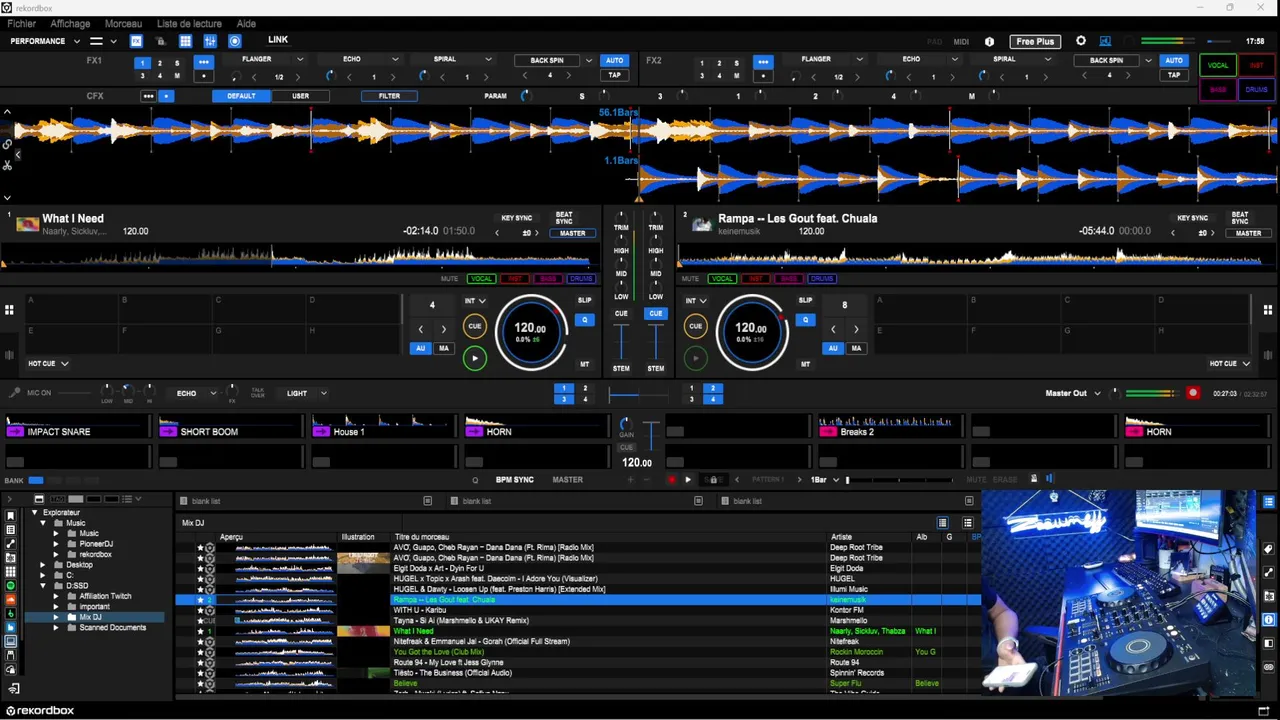Open the FX1 BACK SPIN dropdown

pos(588,60)
